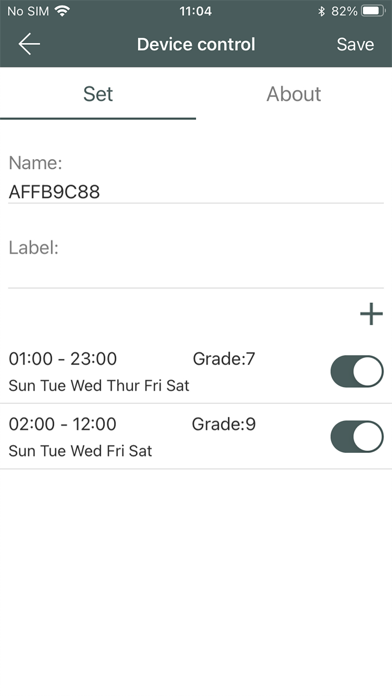392x696 pixels.
Task: Disable the 01:00 - 23:00 schedule toggle
Action: (357, 371)
